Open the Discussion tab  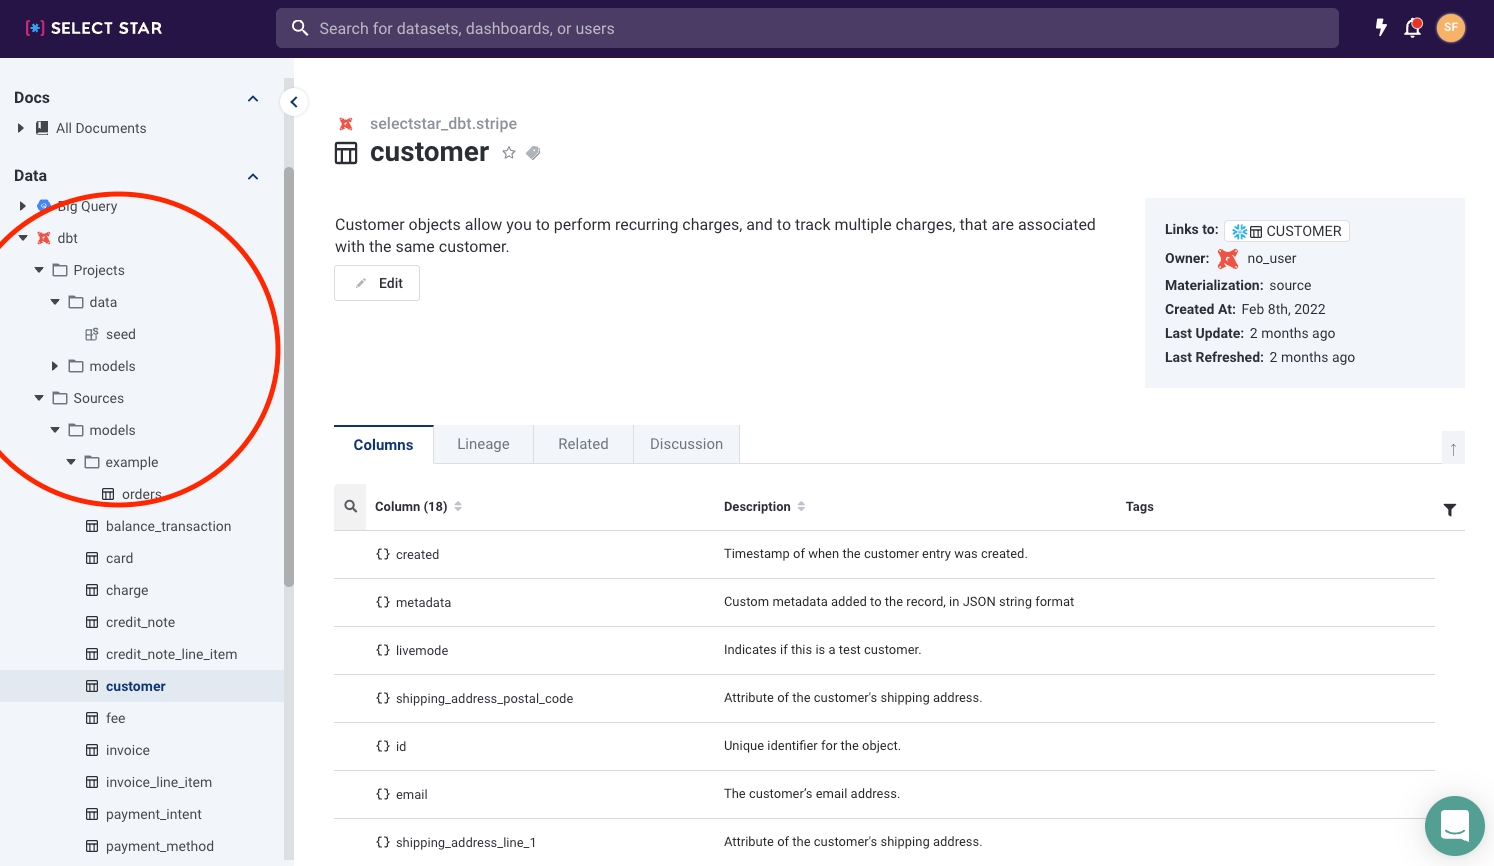(x=686, y=444)
